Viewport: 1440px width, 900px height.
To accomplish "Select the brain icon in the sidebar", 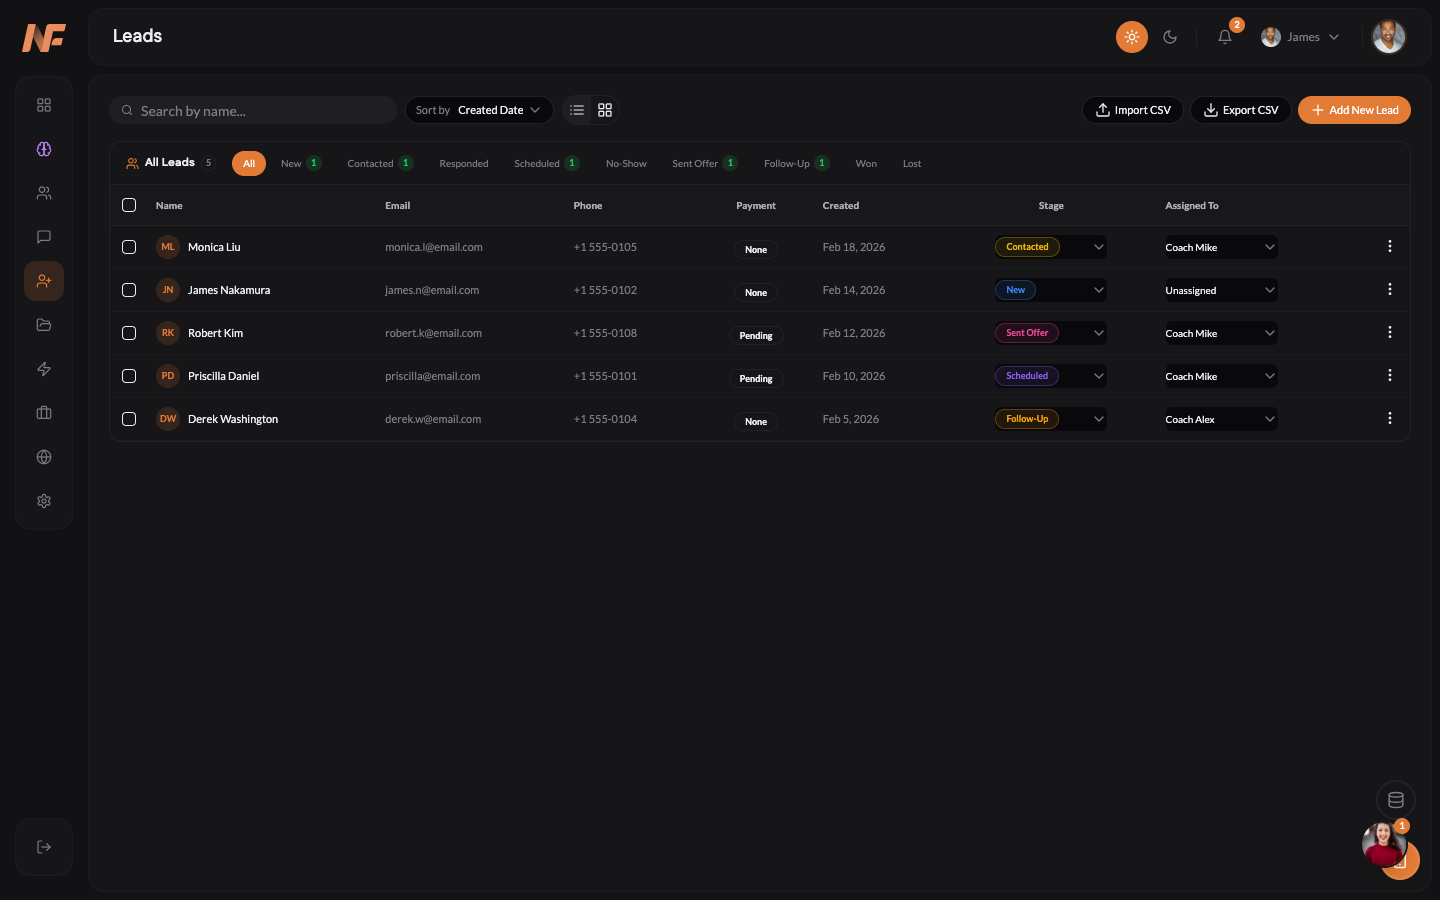I will click(x=44, y=149).
